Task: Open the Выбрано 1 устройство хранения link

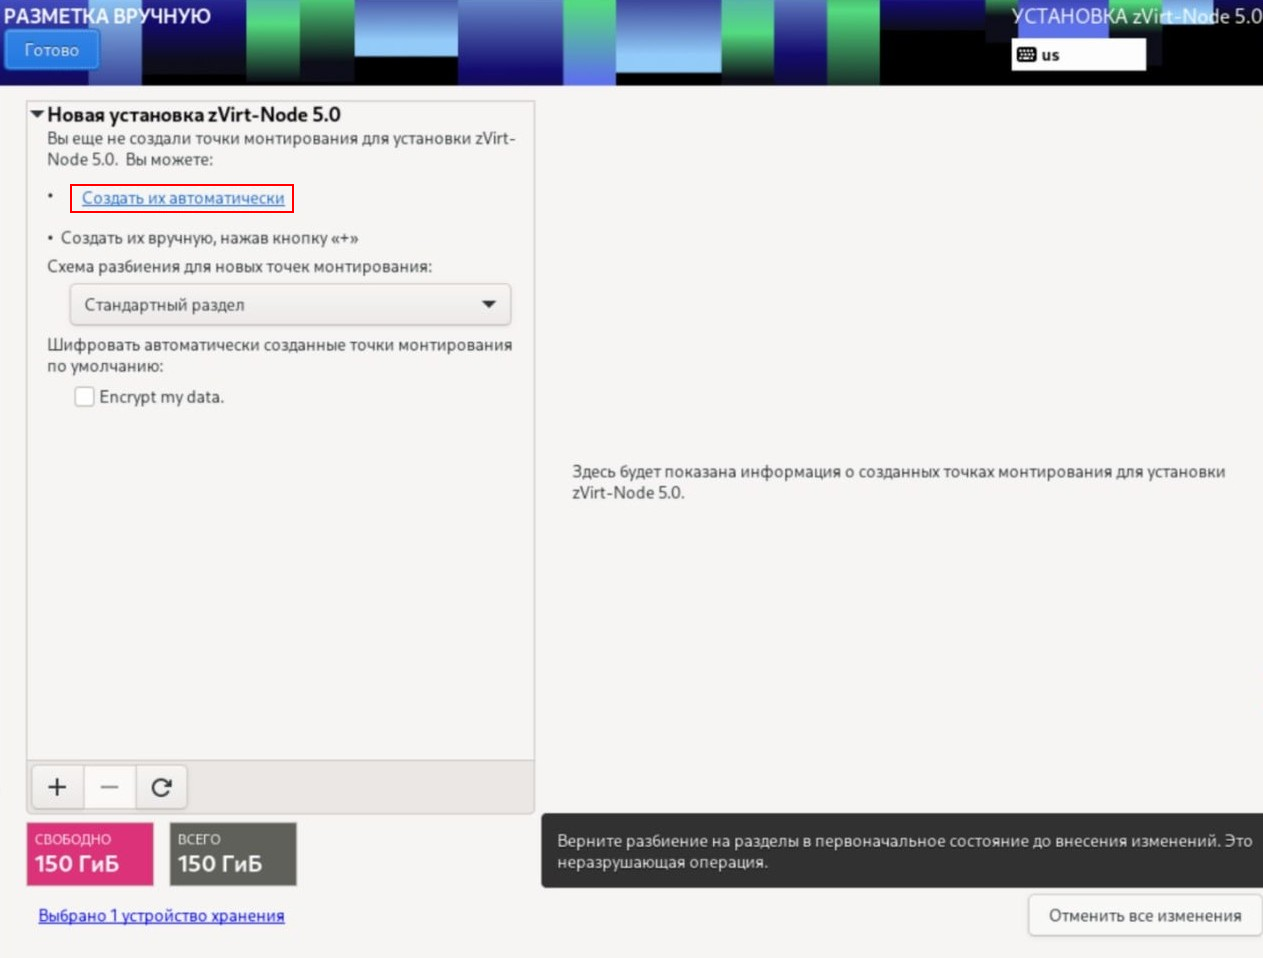Action: pyautogui.click(x=161, y=915)
